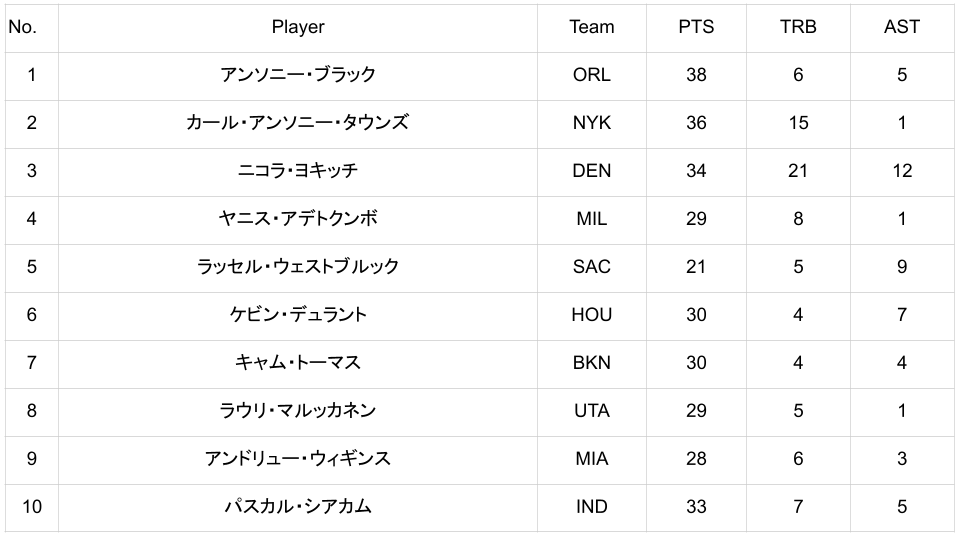Image resolution: width=960 pixels, height=540 pixels.
Task: Select the ケビン・デュラント player cell
Action: point(298,315)
